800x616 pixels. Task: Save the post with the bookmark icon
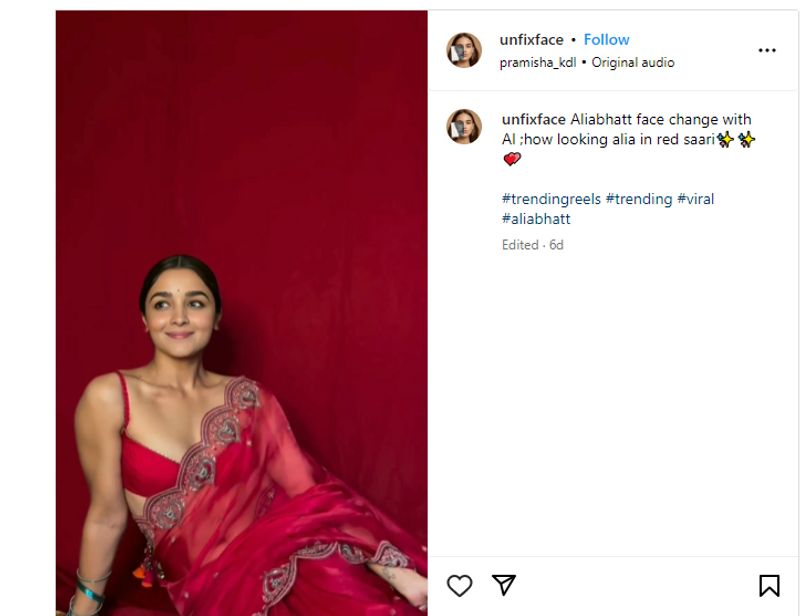tap(768, 585)
